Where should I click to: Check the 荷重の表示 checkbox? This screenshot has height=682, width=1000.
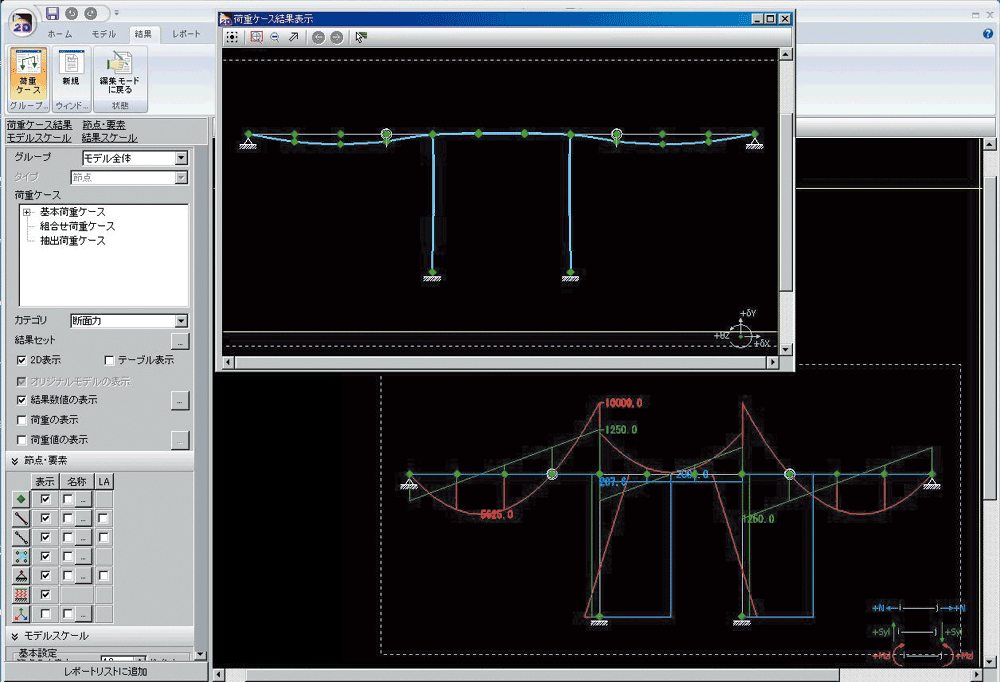click(22, 420)
